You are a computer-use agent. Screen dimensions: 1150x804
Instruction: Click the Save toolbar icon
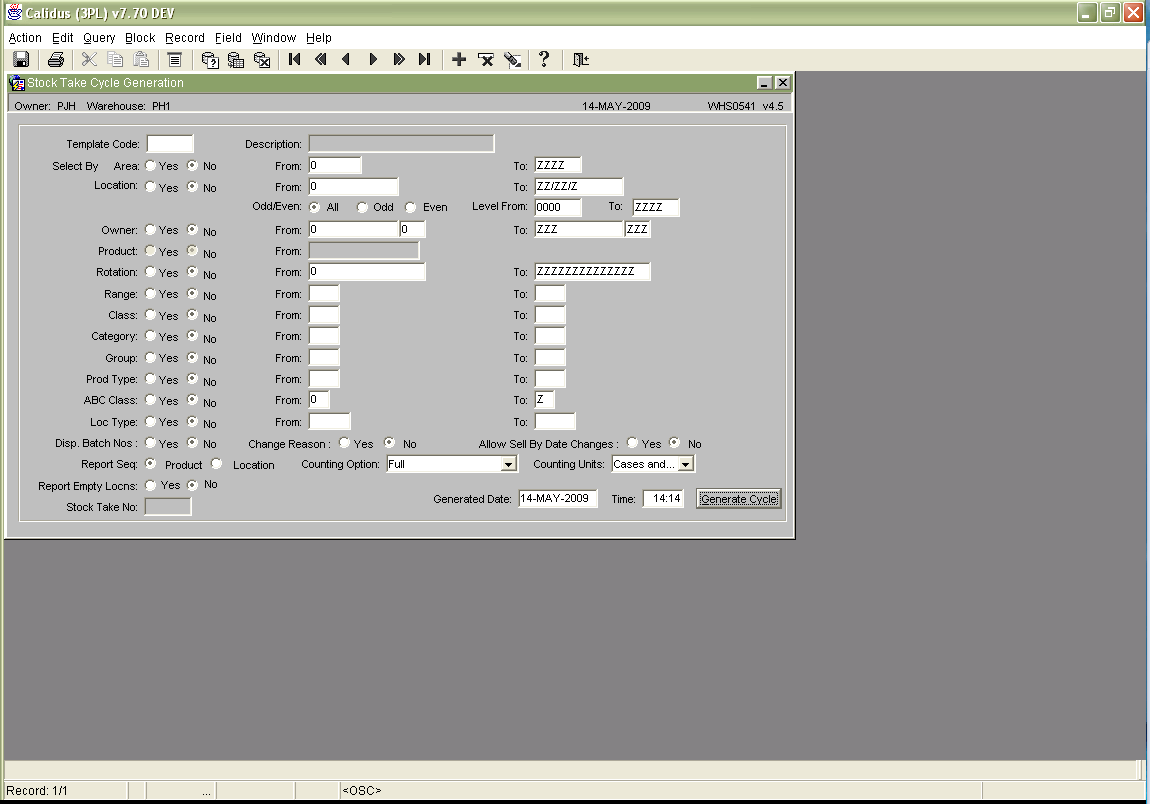pyautogui.click(x=21, y=59)
